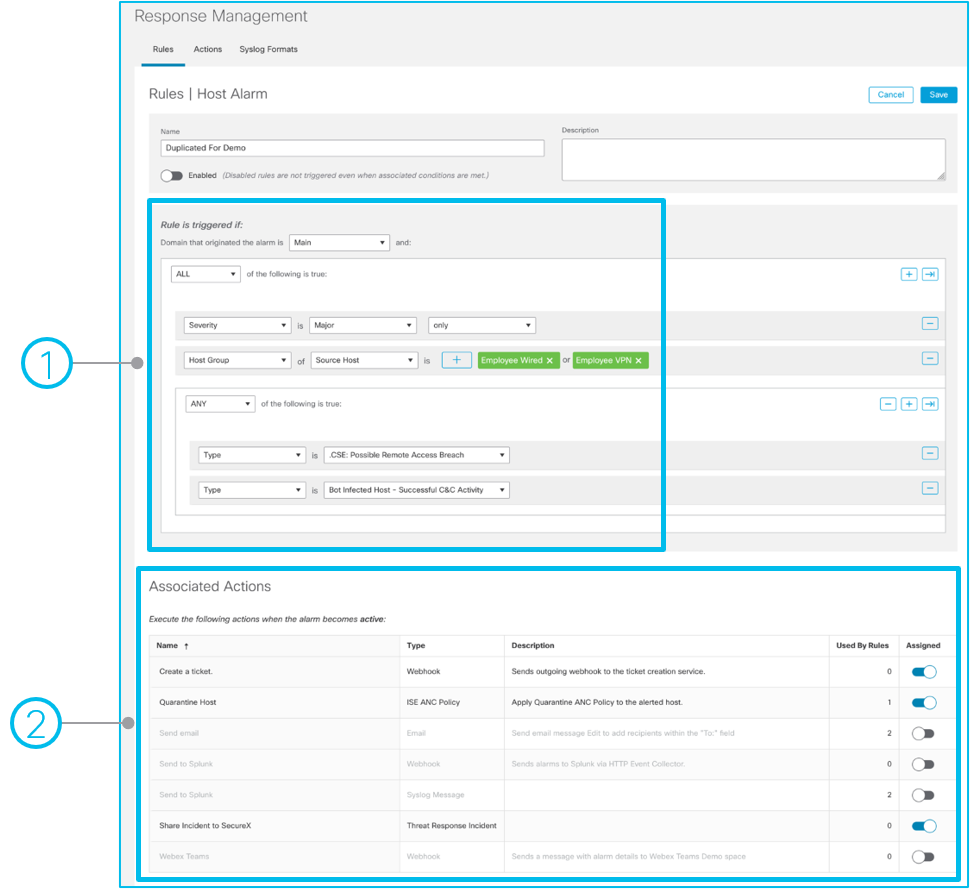Click the nested-group arrow icon in ALL row
The width and height of the screenshot is (970, 889).
click(x=930, y=274)
